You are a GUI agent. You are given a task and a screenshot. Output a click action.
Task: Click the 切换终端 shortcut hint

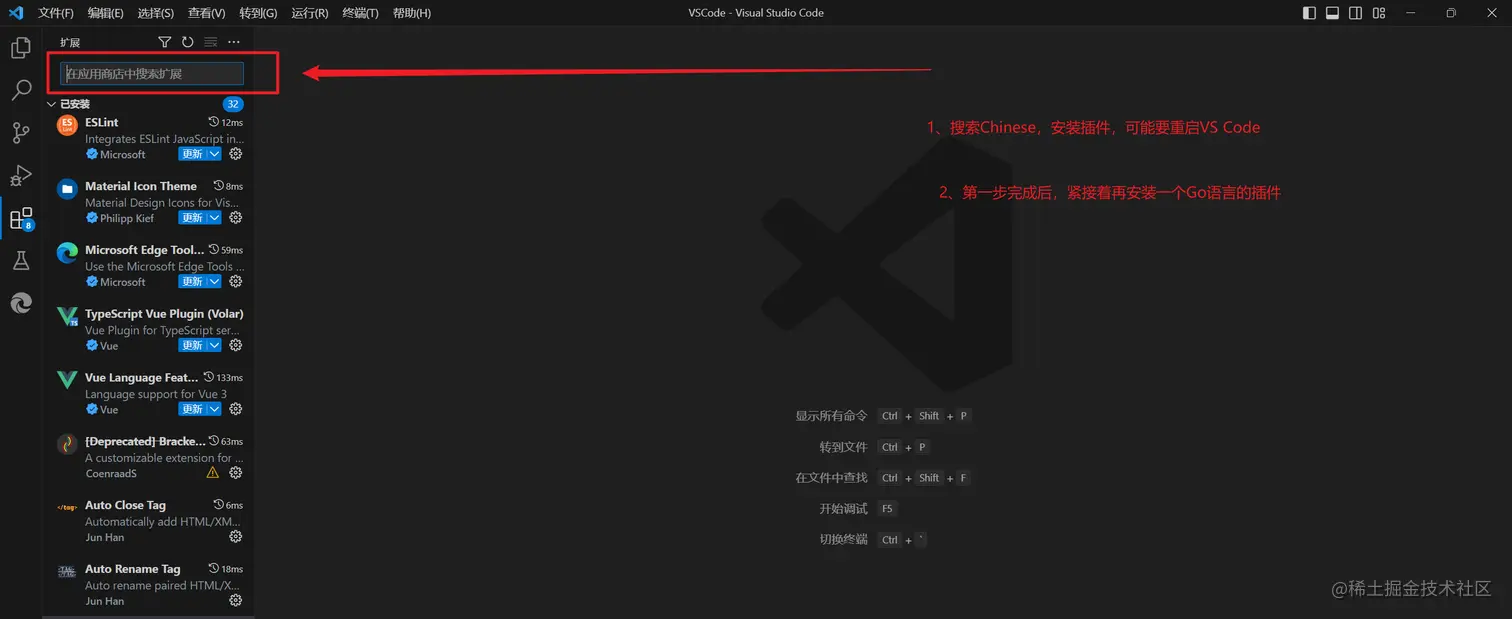pyautogui.click(x=844, y=540)
